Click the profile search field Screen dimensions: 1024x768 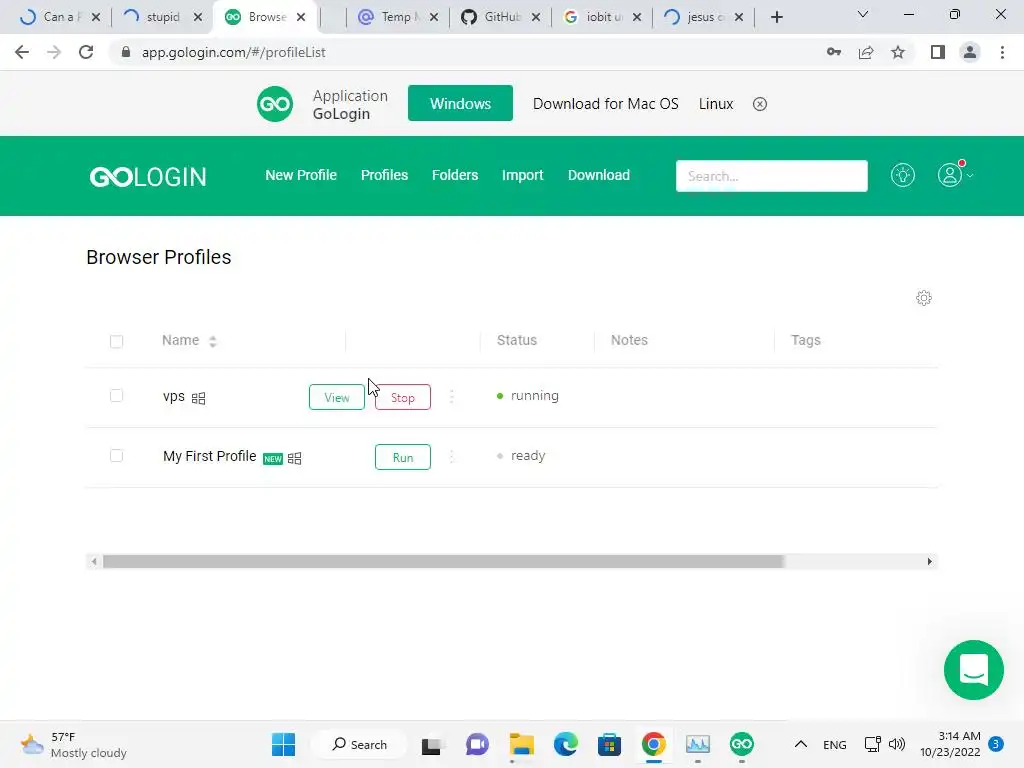(771, 176)
